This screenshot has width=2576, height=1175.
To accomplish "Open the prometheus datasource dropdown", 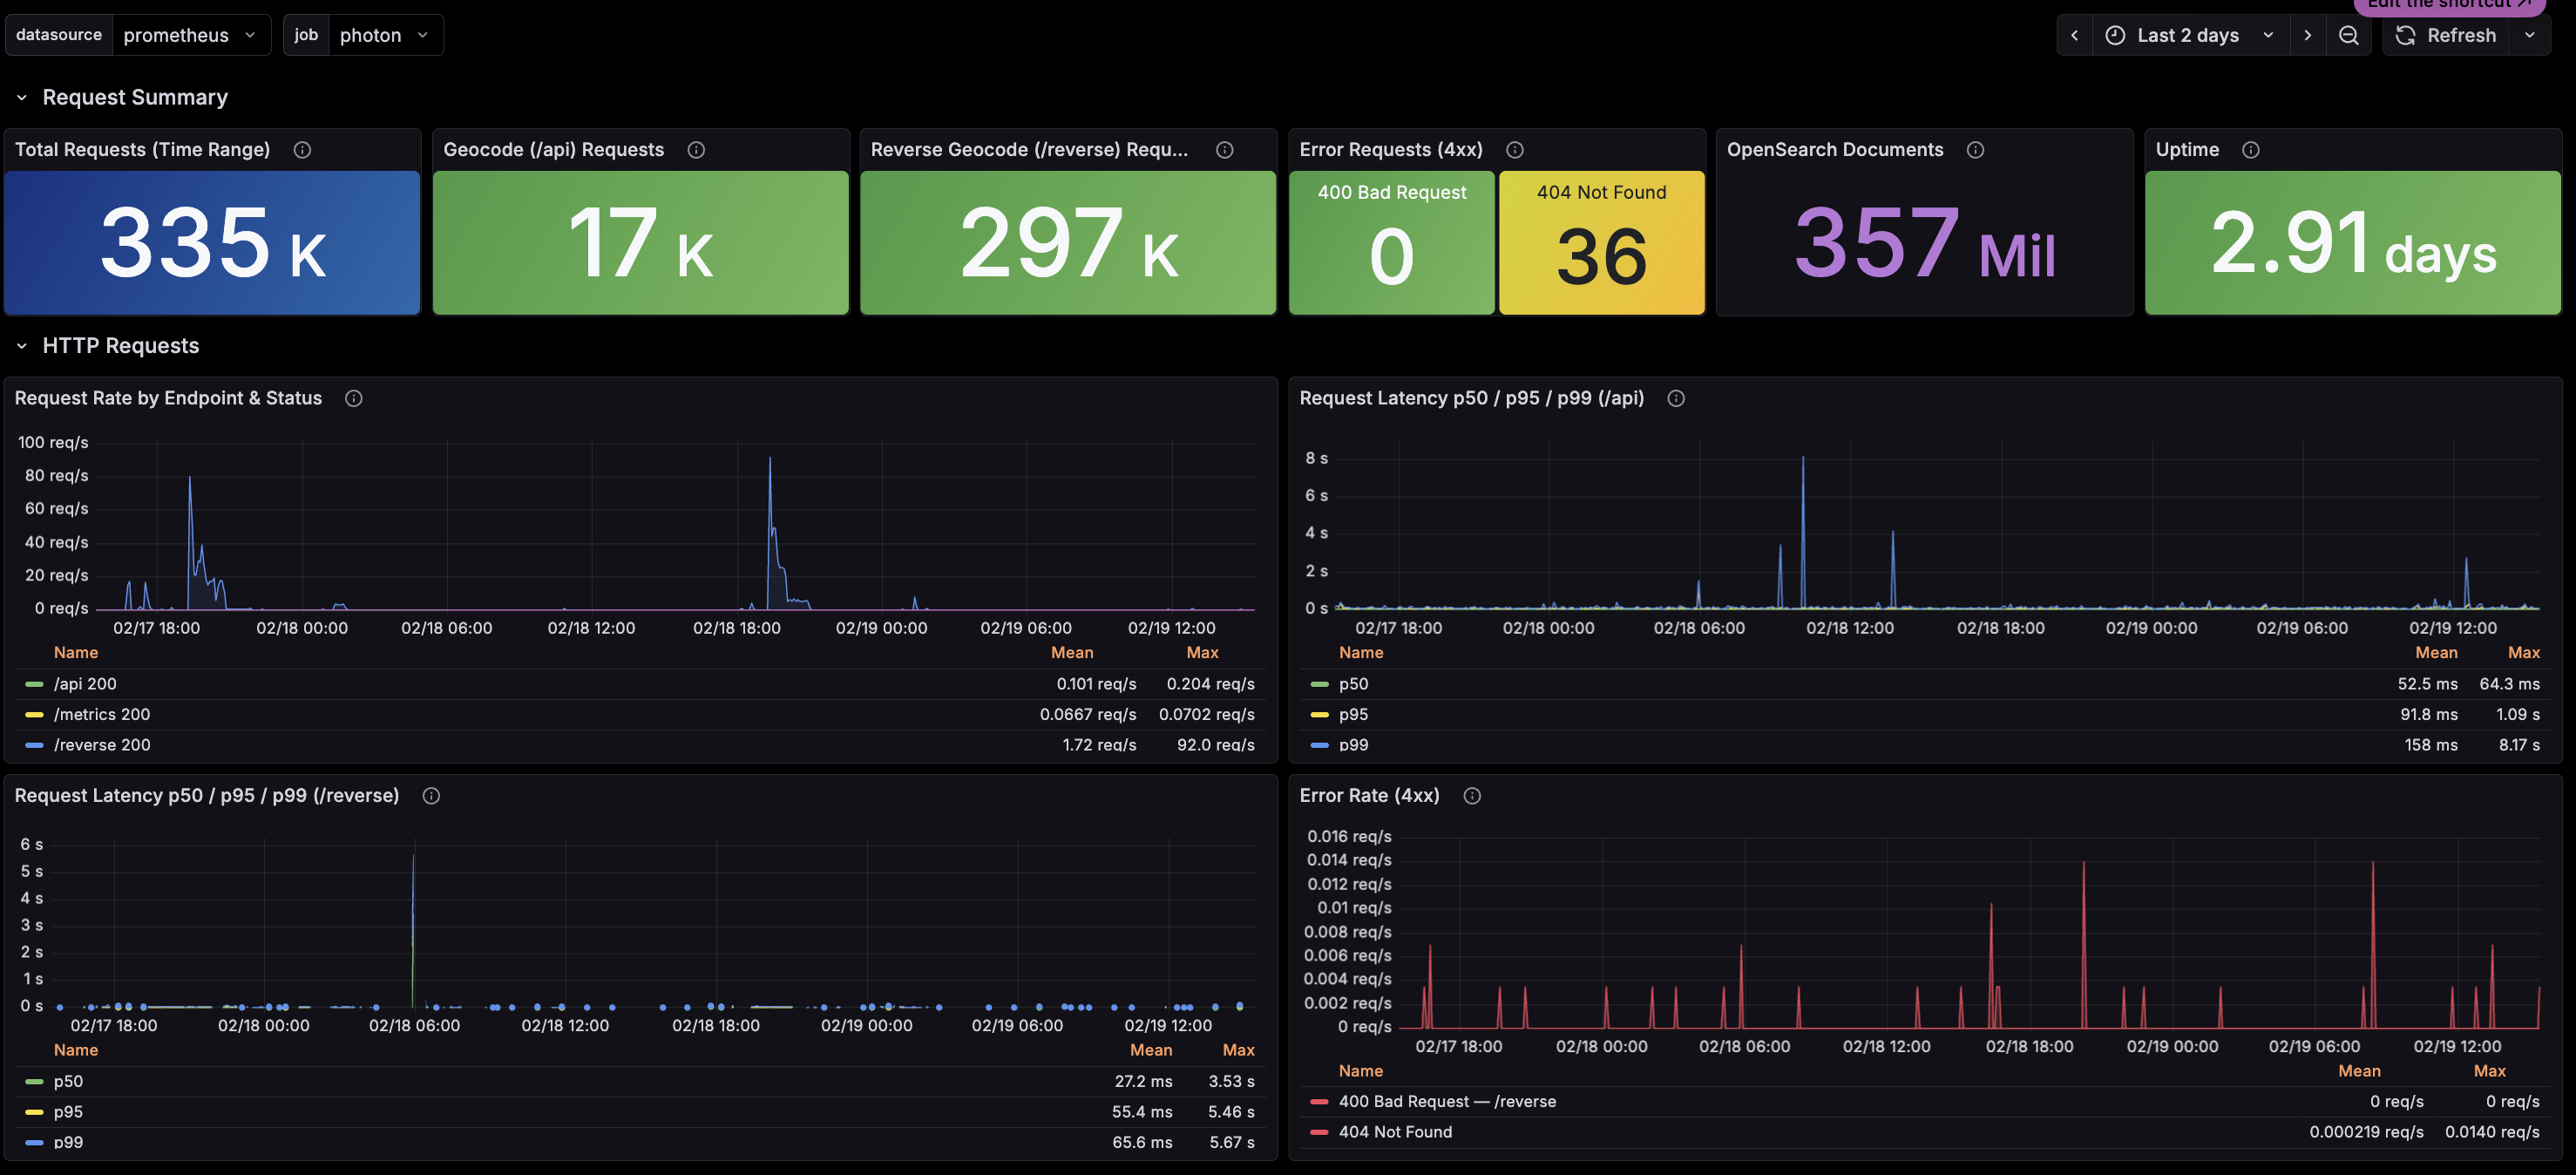I will pos(189,36).
